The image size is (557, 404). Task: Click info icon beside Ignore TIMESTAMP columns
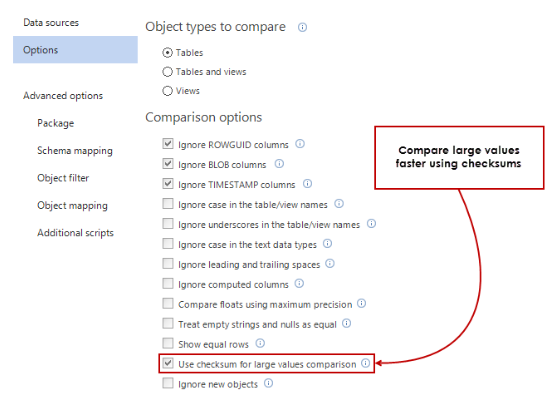pyautogui.click(x=307, y=184)
